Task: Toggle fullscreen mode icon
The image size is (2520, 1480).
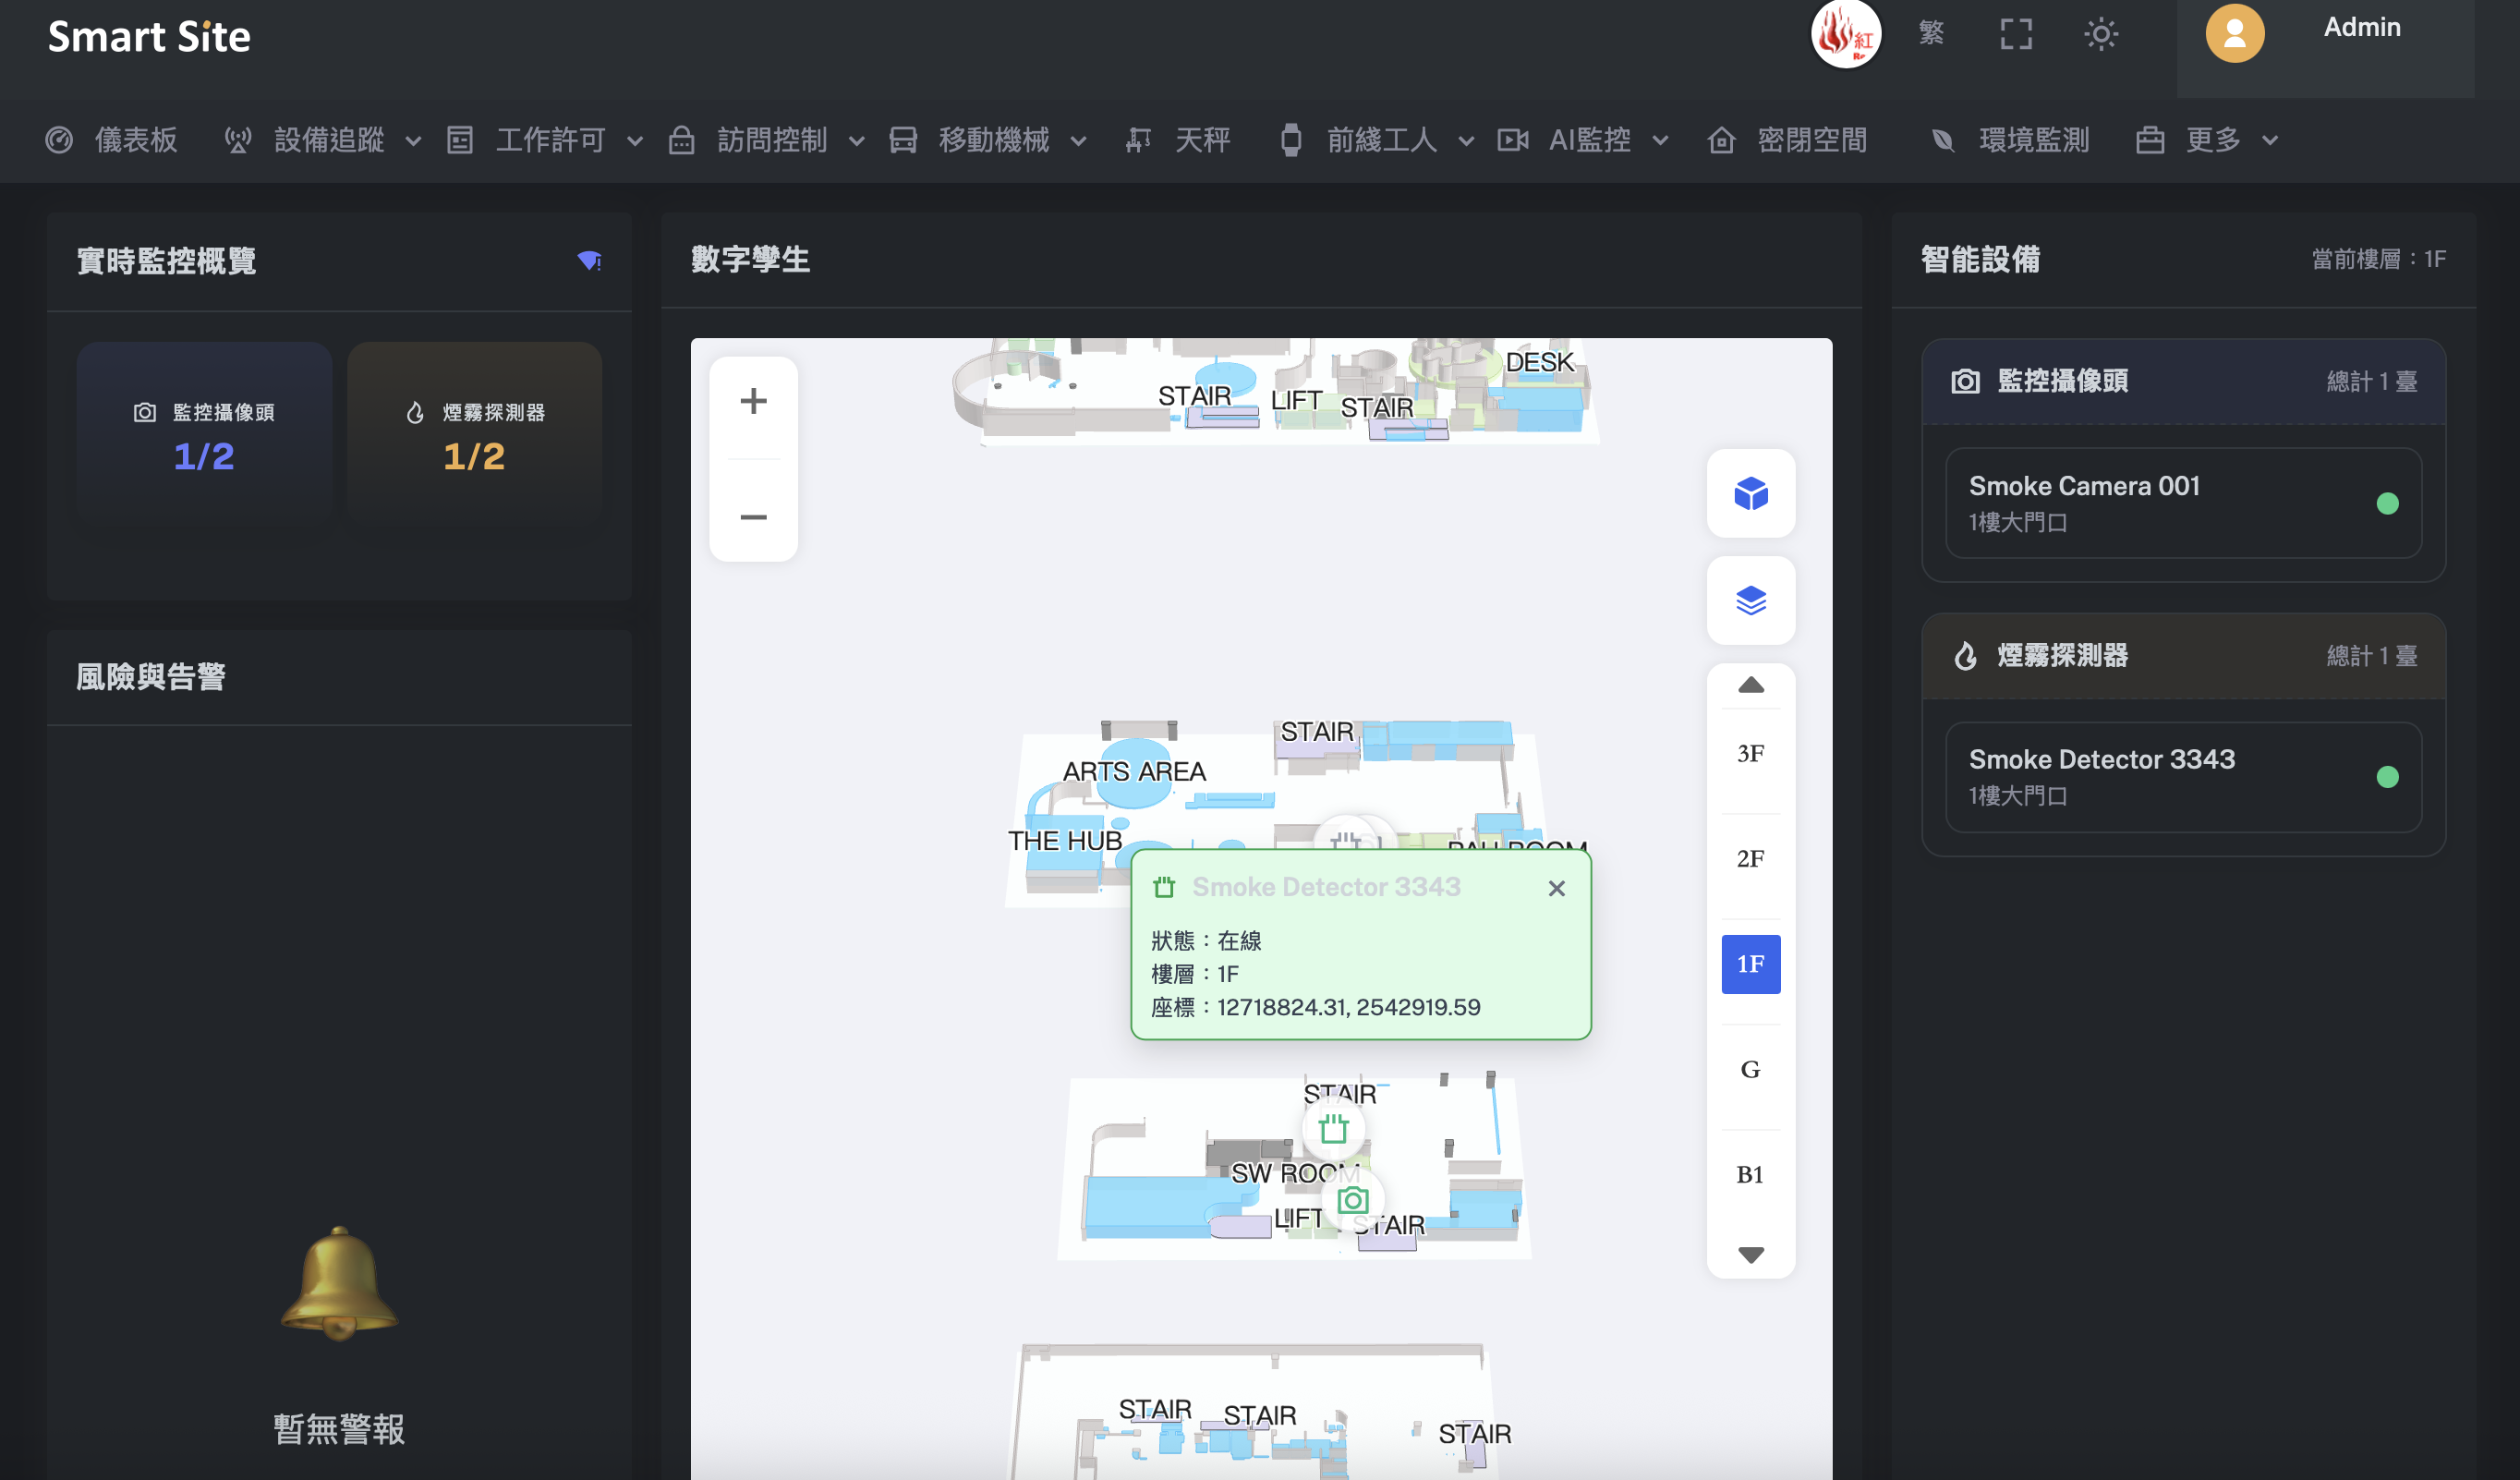Action: [x=2016, y=34]
